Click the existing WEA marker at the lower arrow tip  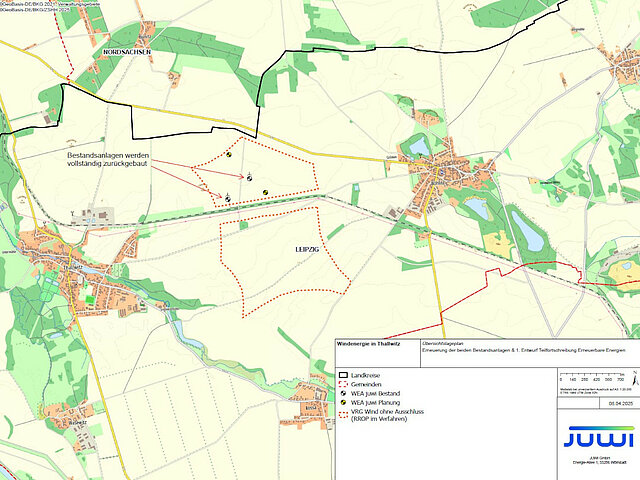(x=227, y=198)
